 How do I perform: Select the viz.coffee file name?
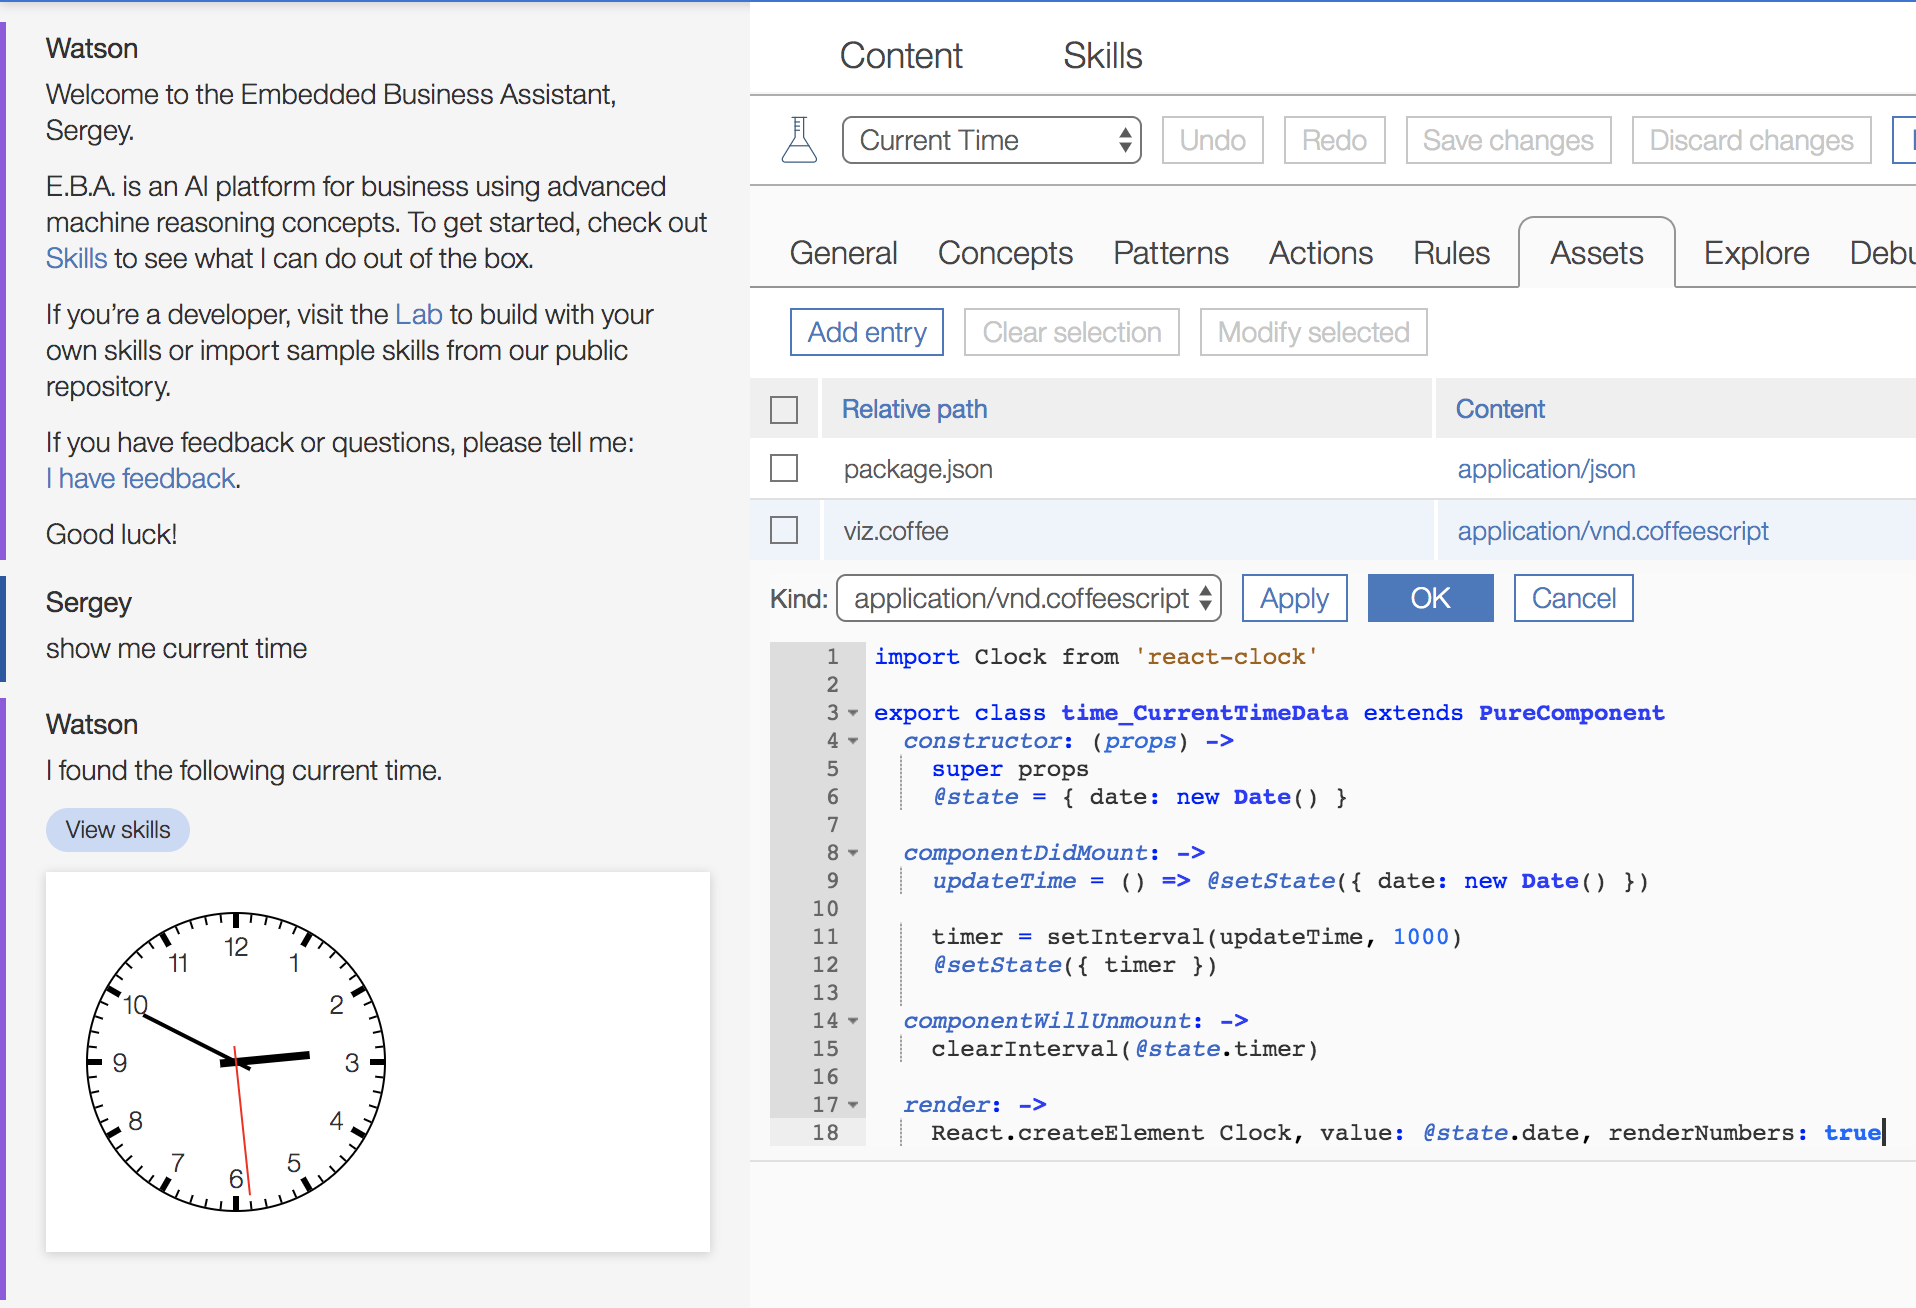click(896, 531)
